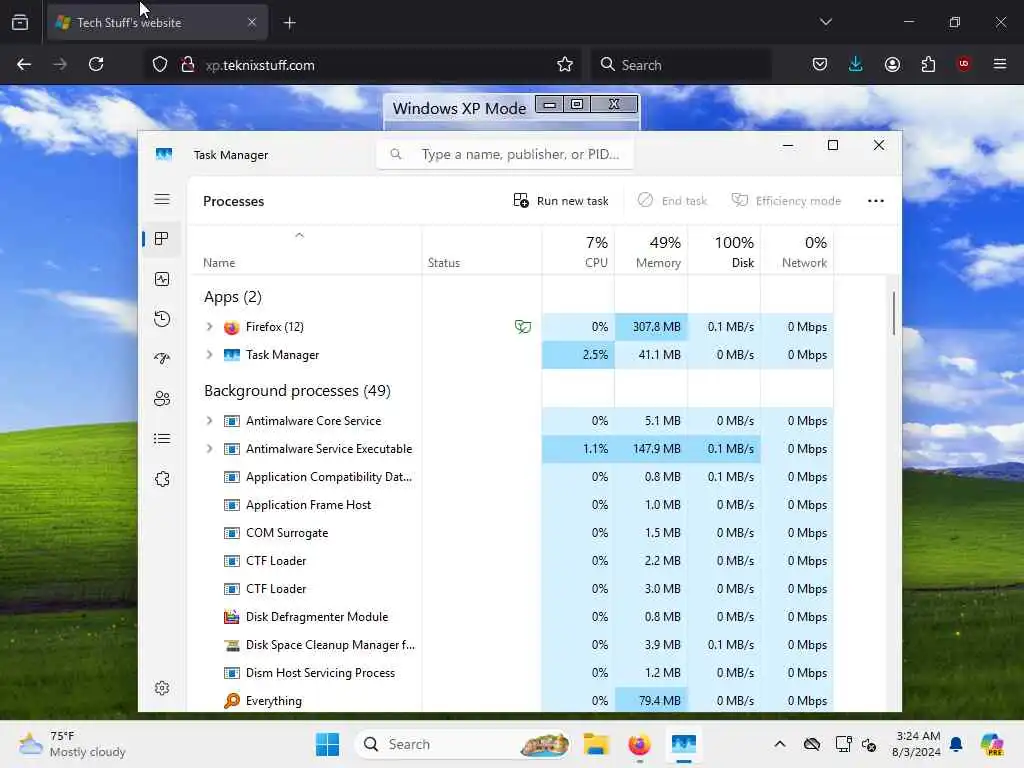This screenshot has height=768, width=1024.
Task: Click the Firefox reload page icon
Action: pos(96,64)
